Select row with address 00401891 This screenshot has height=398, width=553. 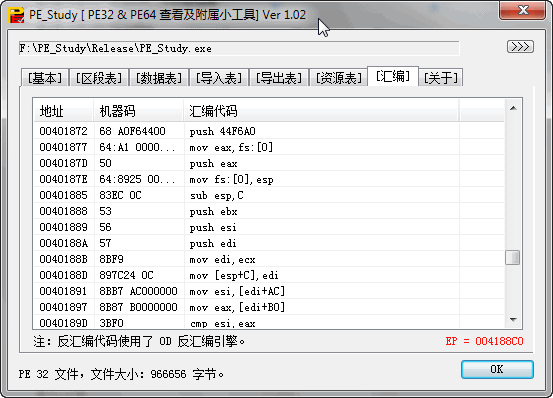pos(269,291)
